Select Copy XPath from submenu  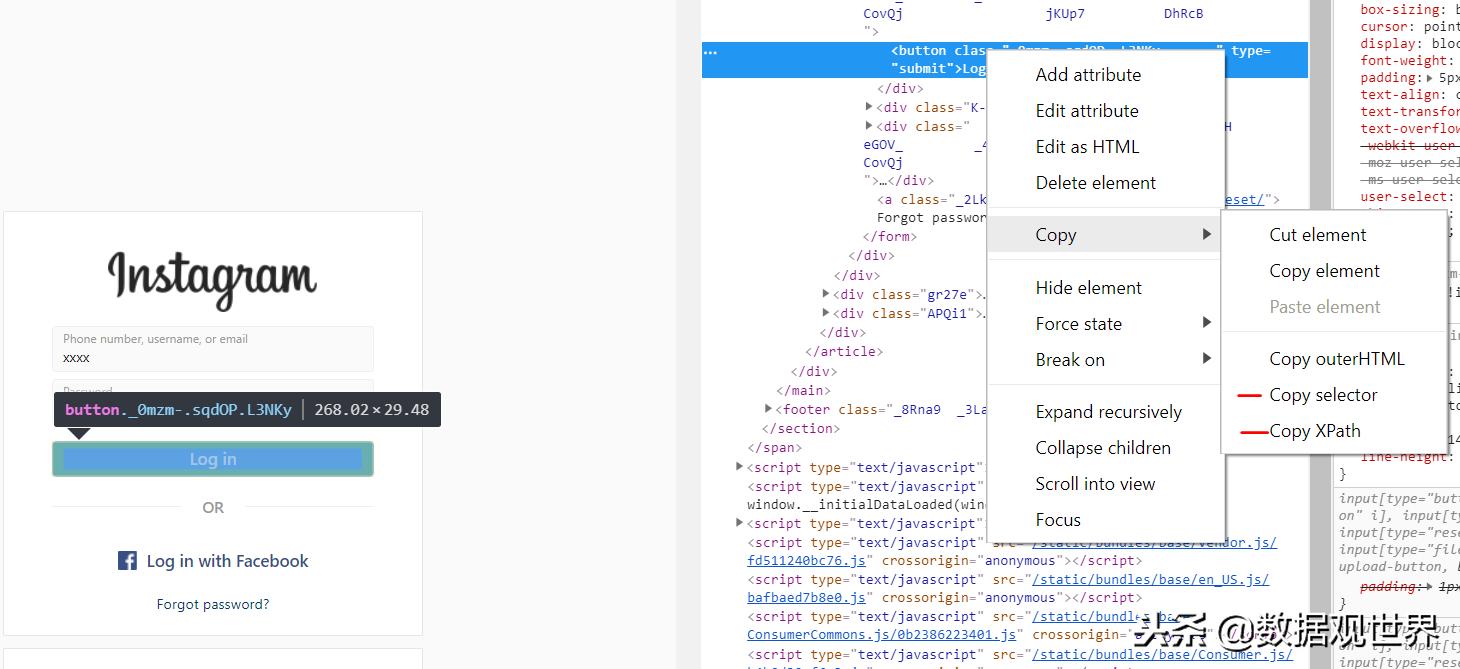coord(1314,431)
